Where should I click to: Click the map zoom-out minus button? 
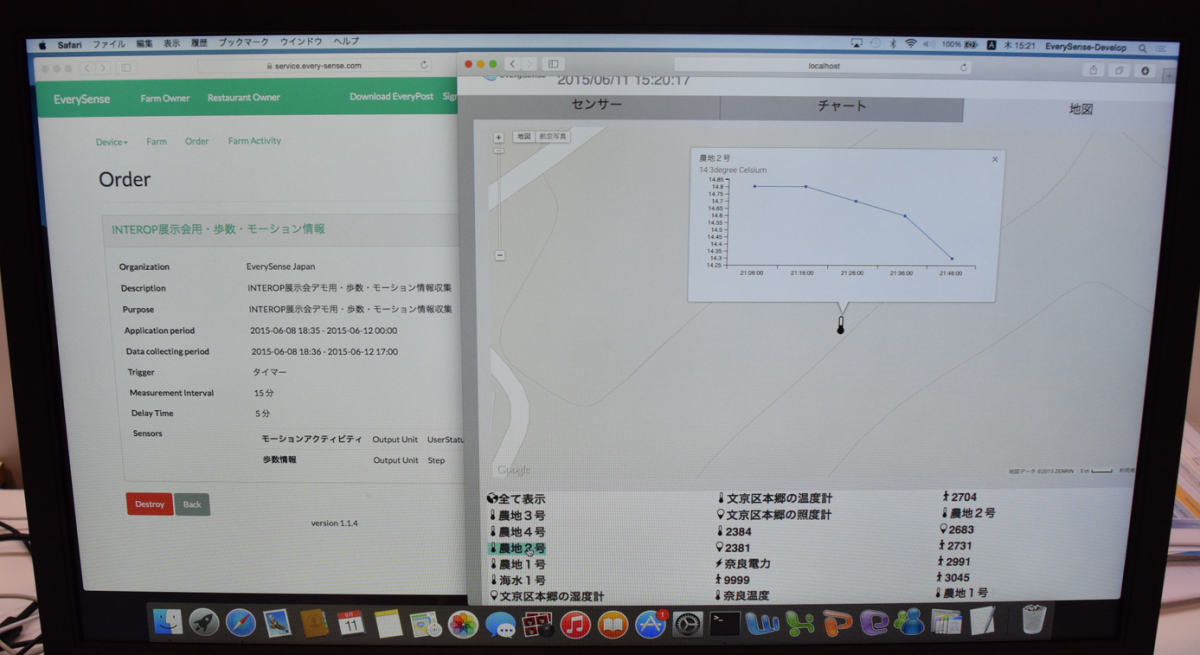pyautogui.click(x=500, y=255)
